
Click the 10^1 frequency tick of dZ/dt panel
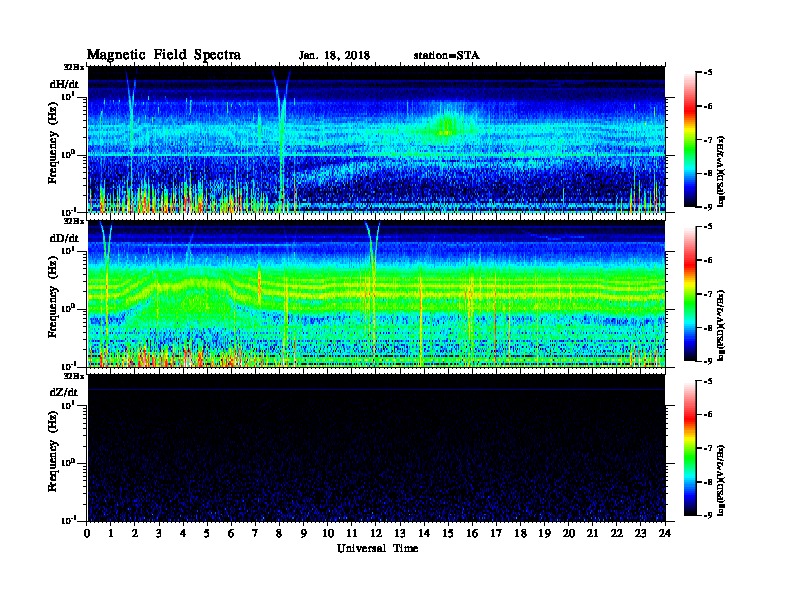(x=68, y=405)
